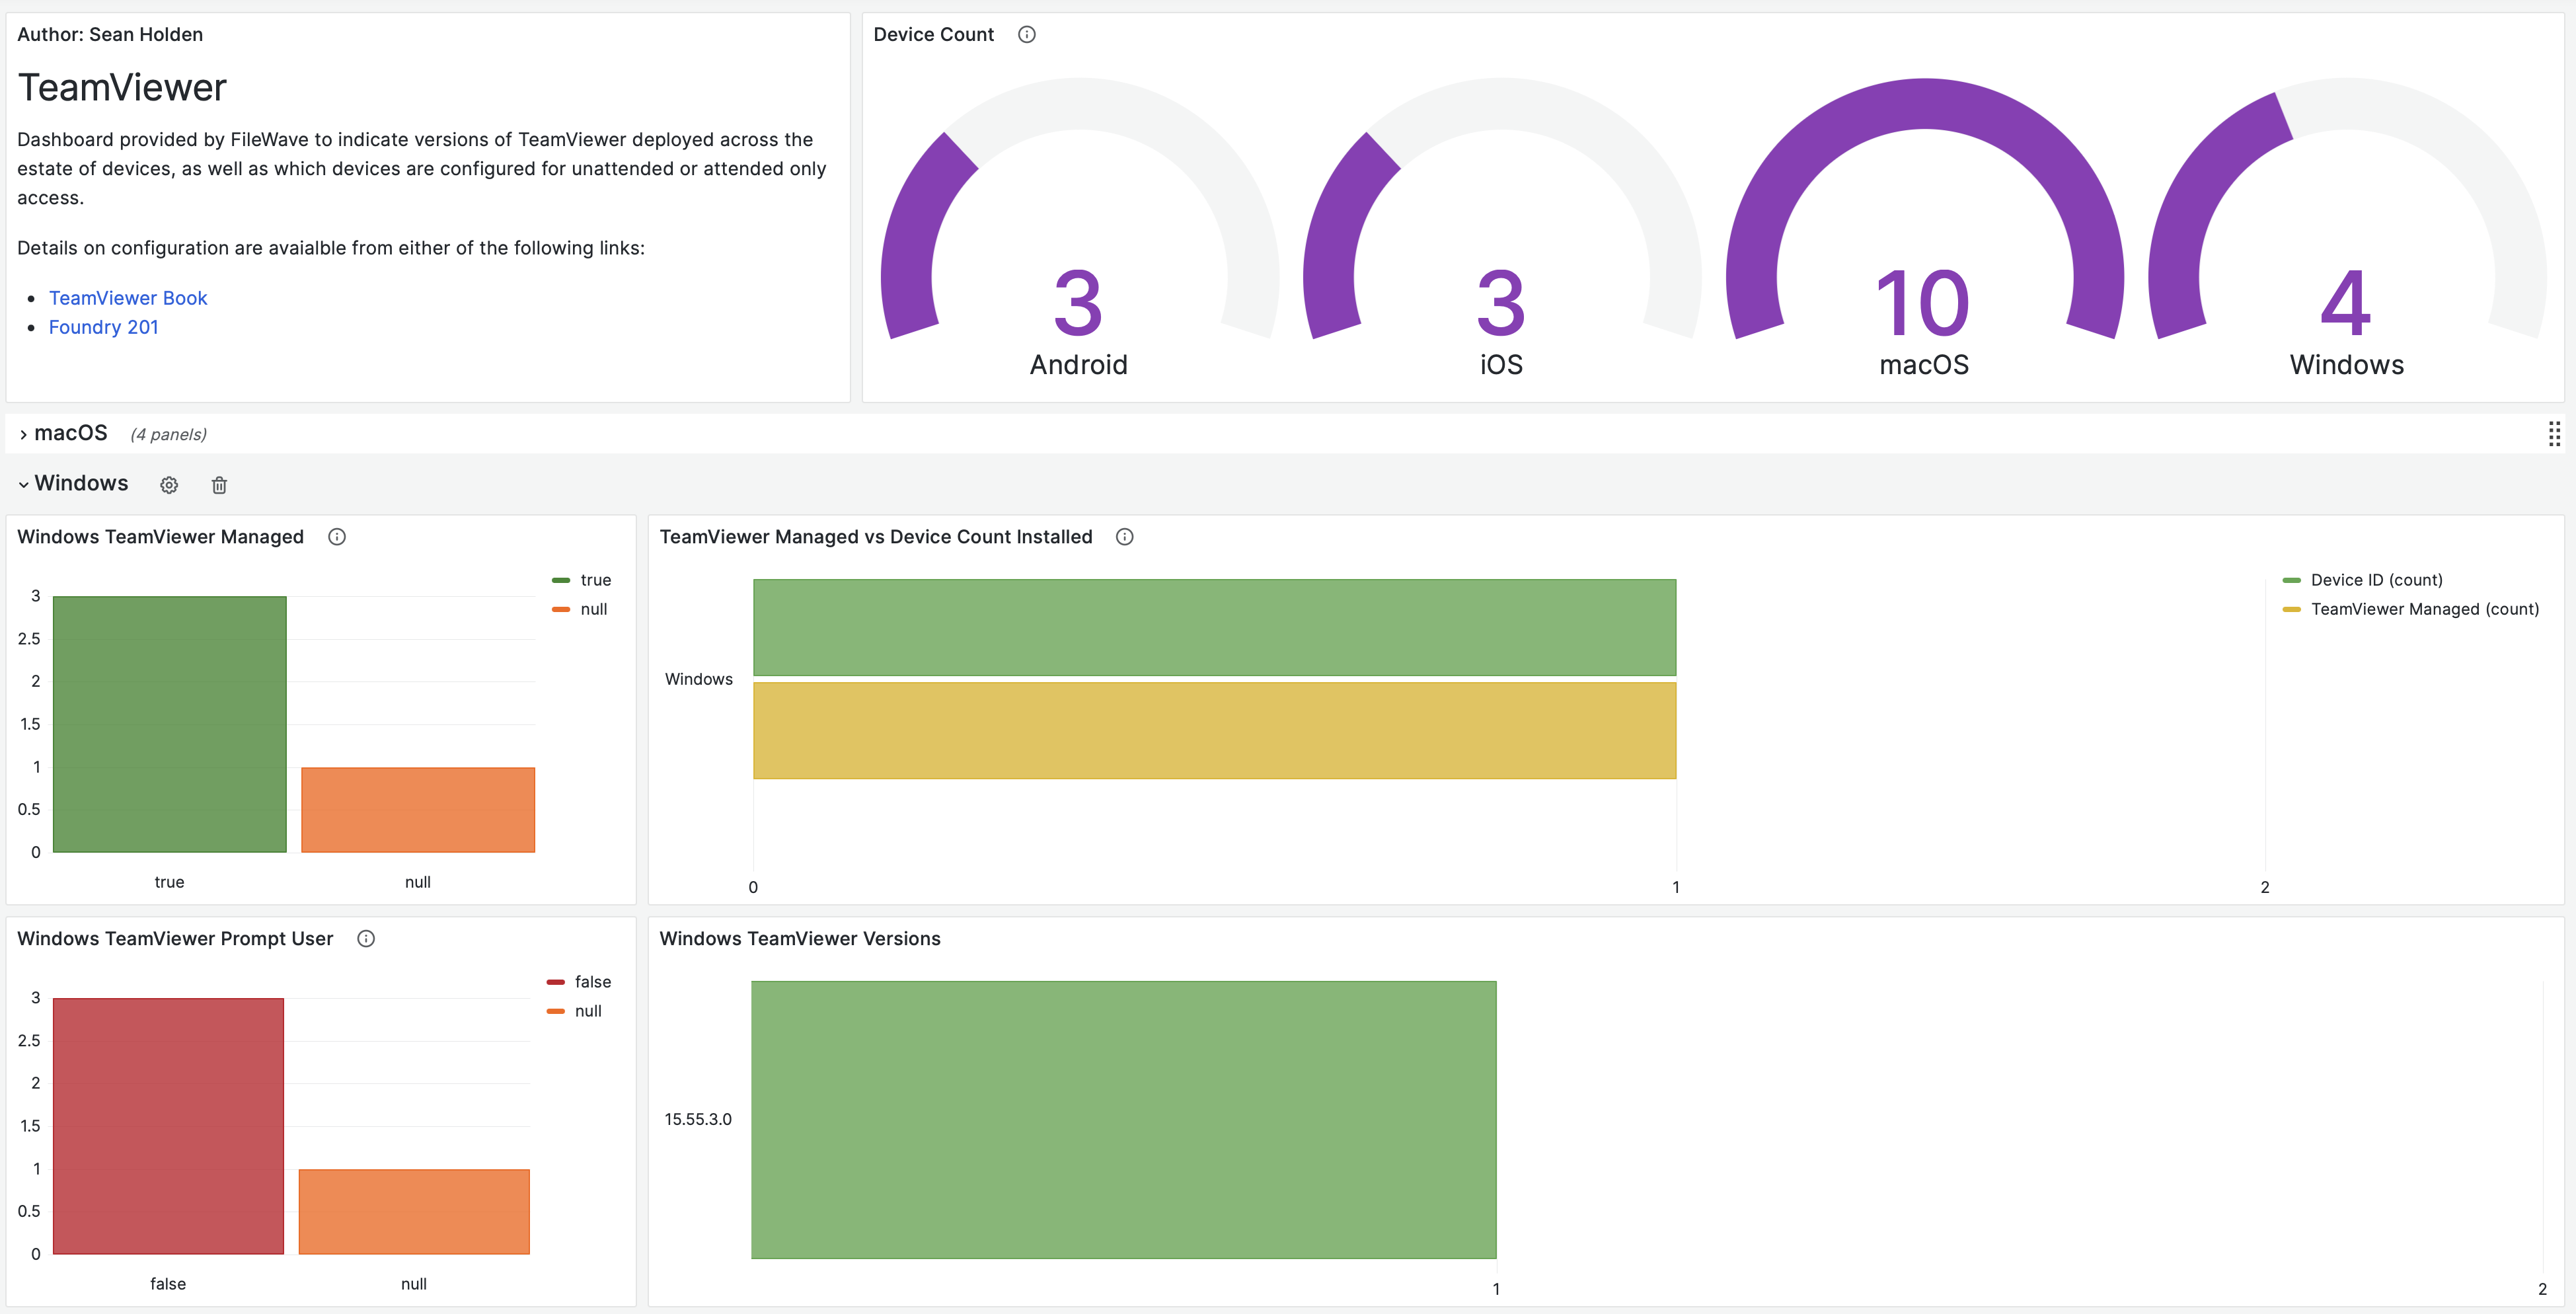Open Windows TeamViewer Prompt User title menu
Screen dimensions: 2576x1314
[175, 939]
